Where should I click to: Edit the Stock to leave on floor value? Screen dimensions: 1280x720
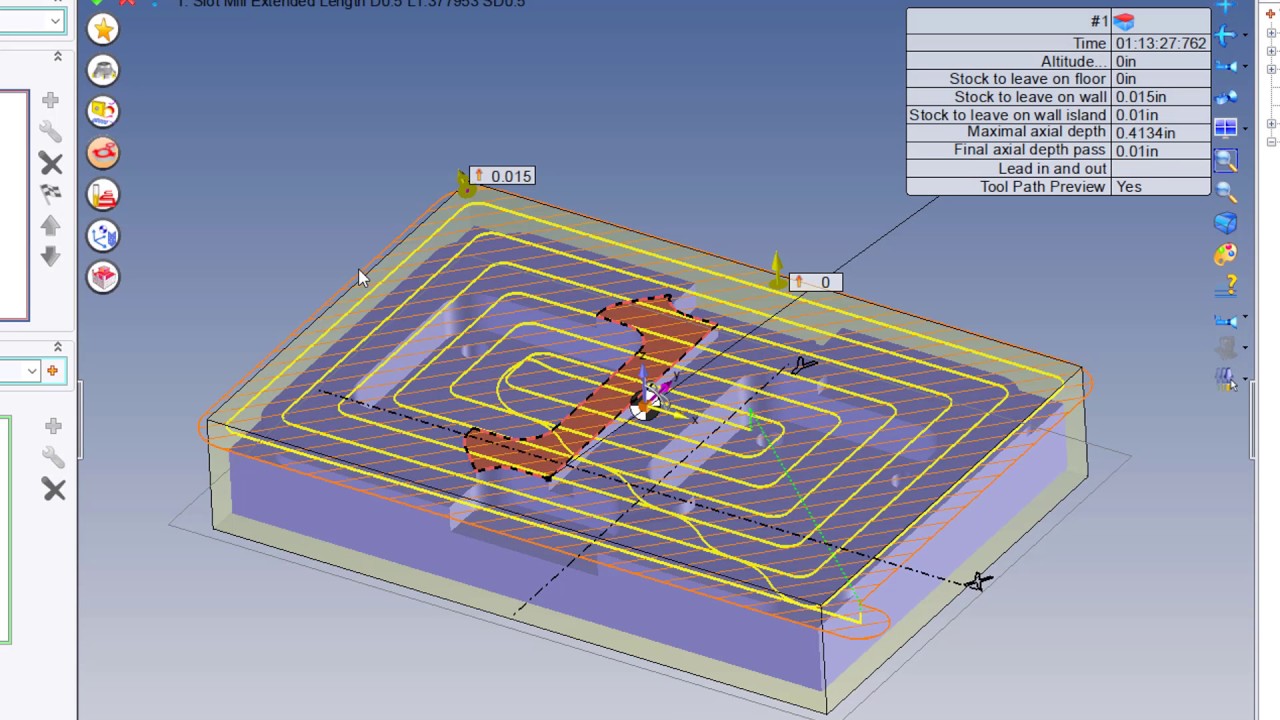1160,79
